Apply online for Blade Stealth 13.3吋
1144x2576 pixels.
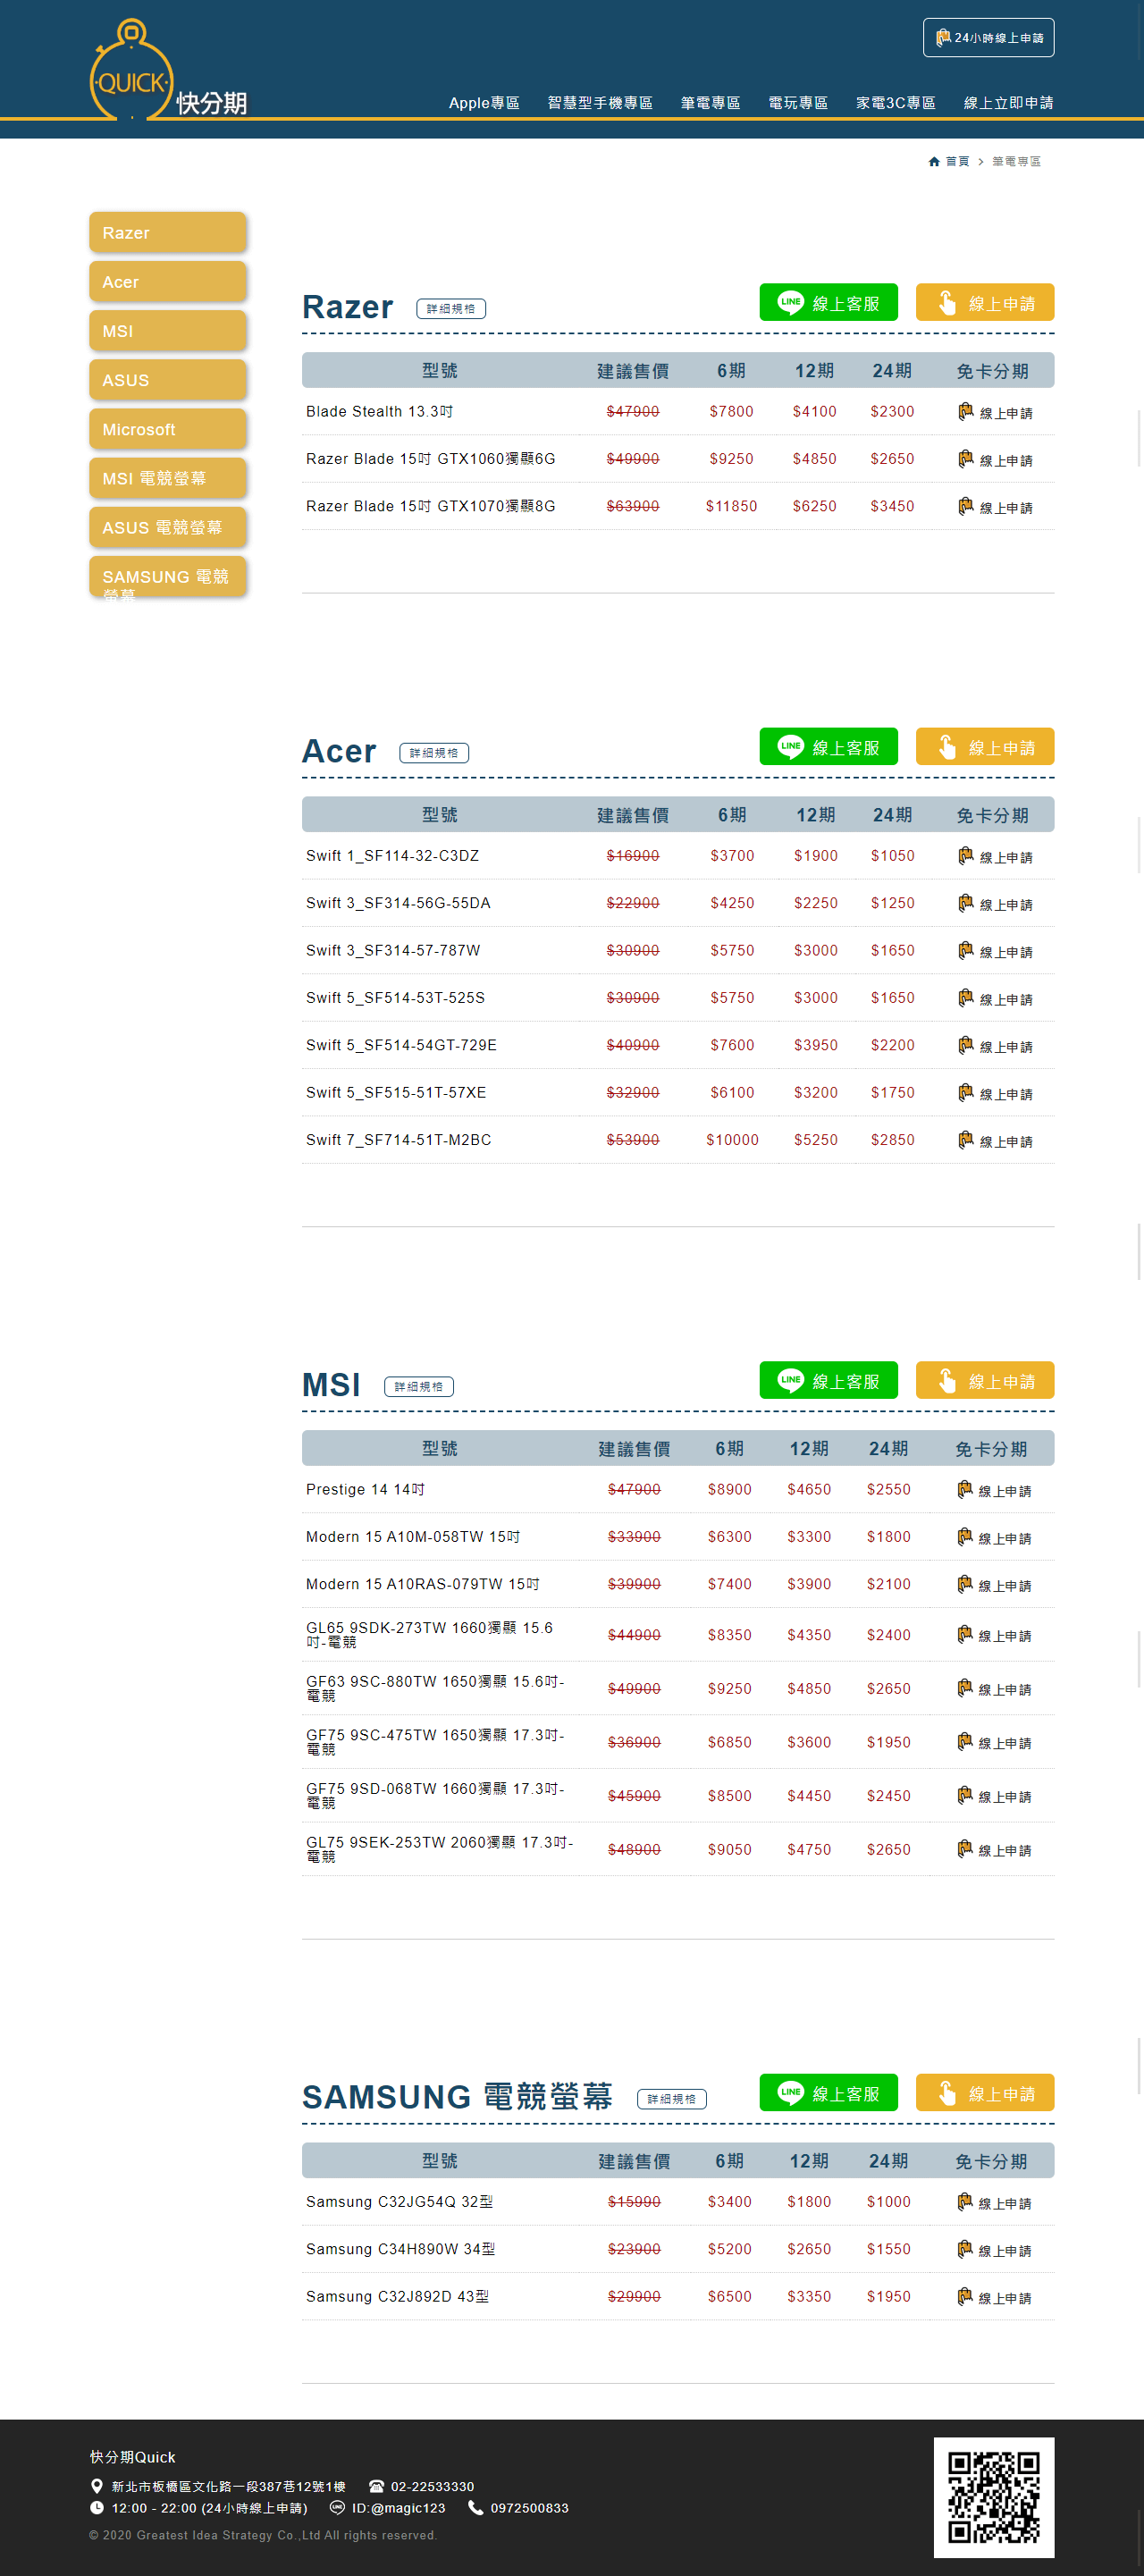pos(995,412)
